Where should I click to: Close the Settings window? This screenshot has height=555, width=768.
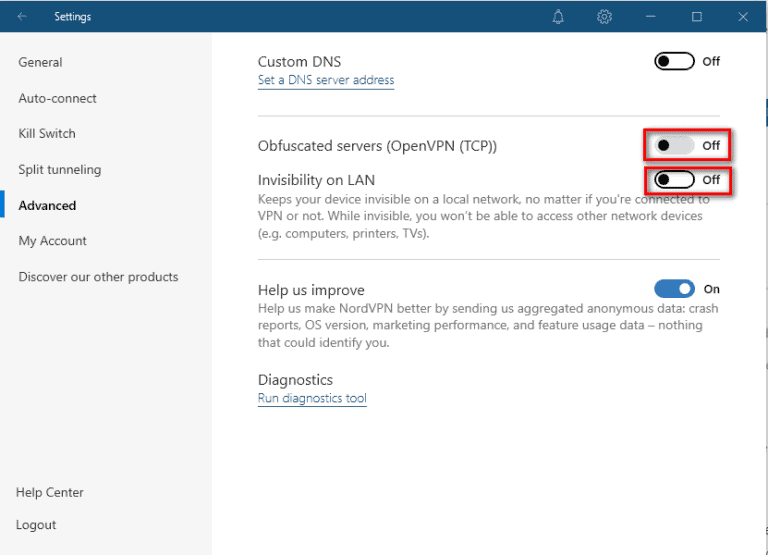pos(743,16)
